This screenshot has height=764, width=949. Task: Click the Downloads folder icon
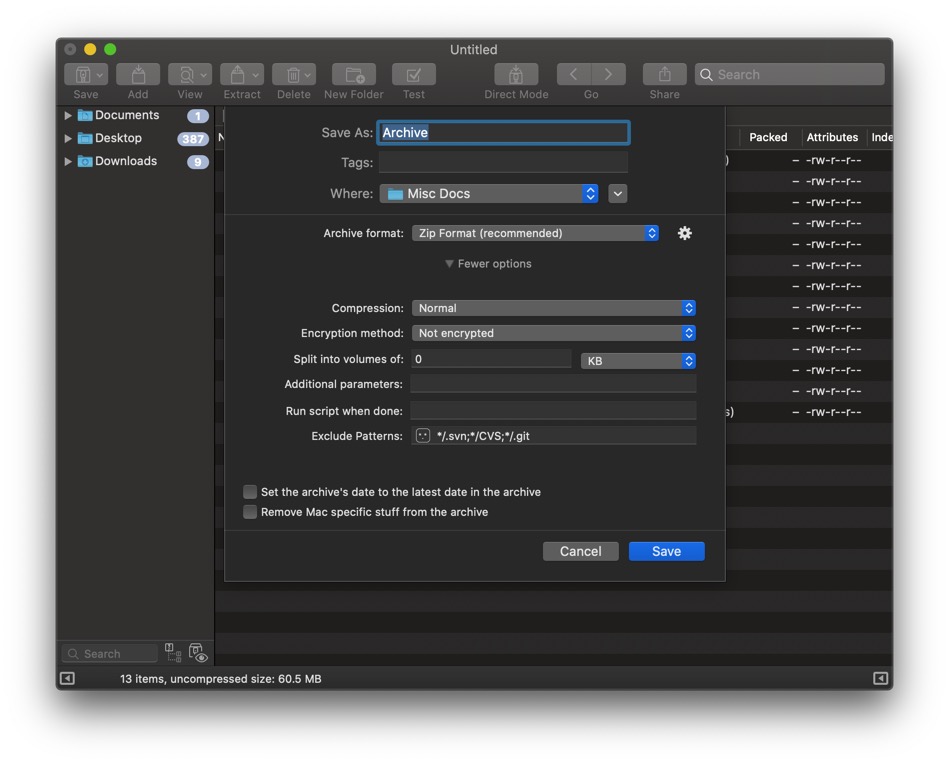(85, 161)
